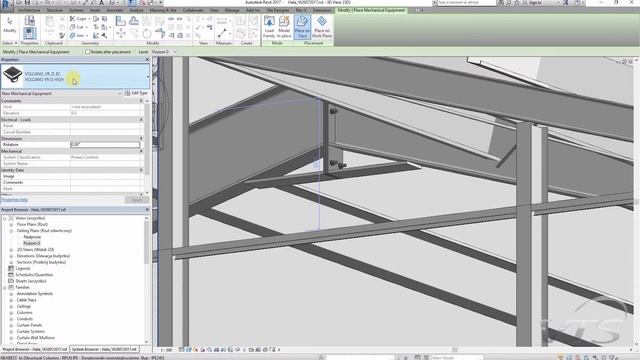
Task: Click the Families icon in Project Browser
Action: point(11,287)
